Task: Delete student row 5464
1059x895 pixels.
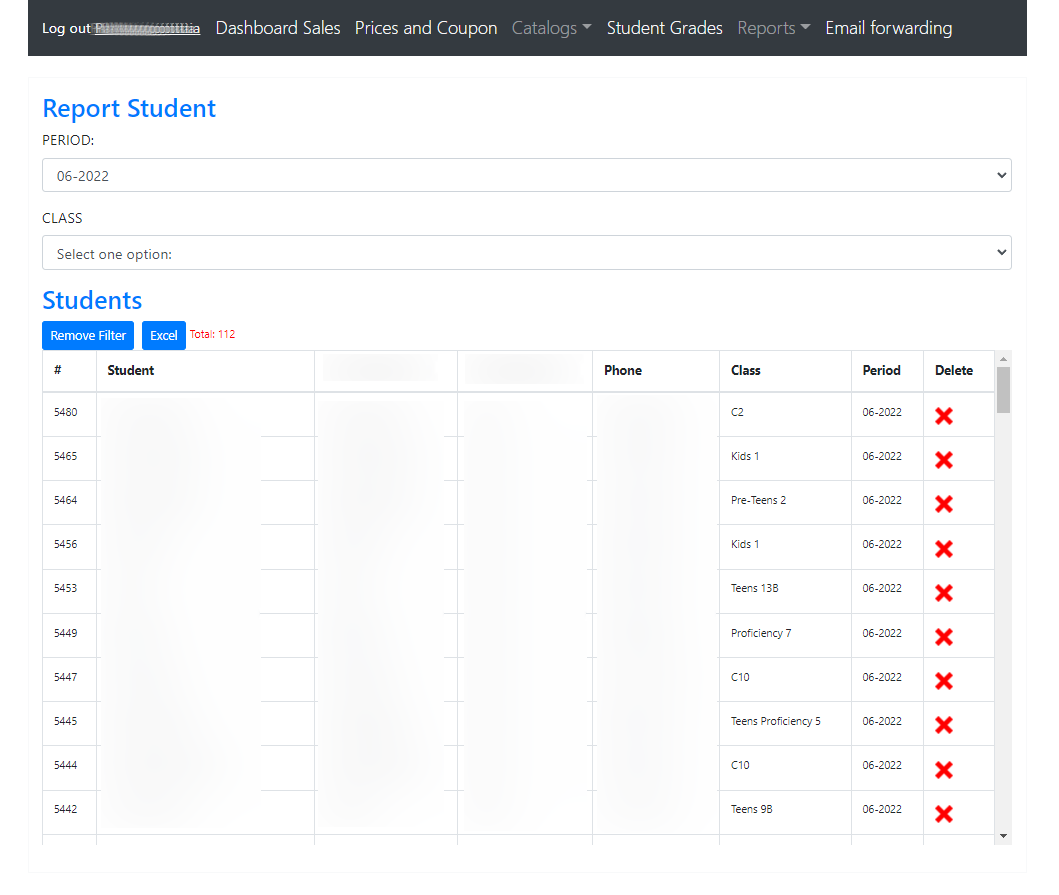Action: click(x=944, y=504)
